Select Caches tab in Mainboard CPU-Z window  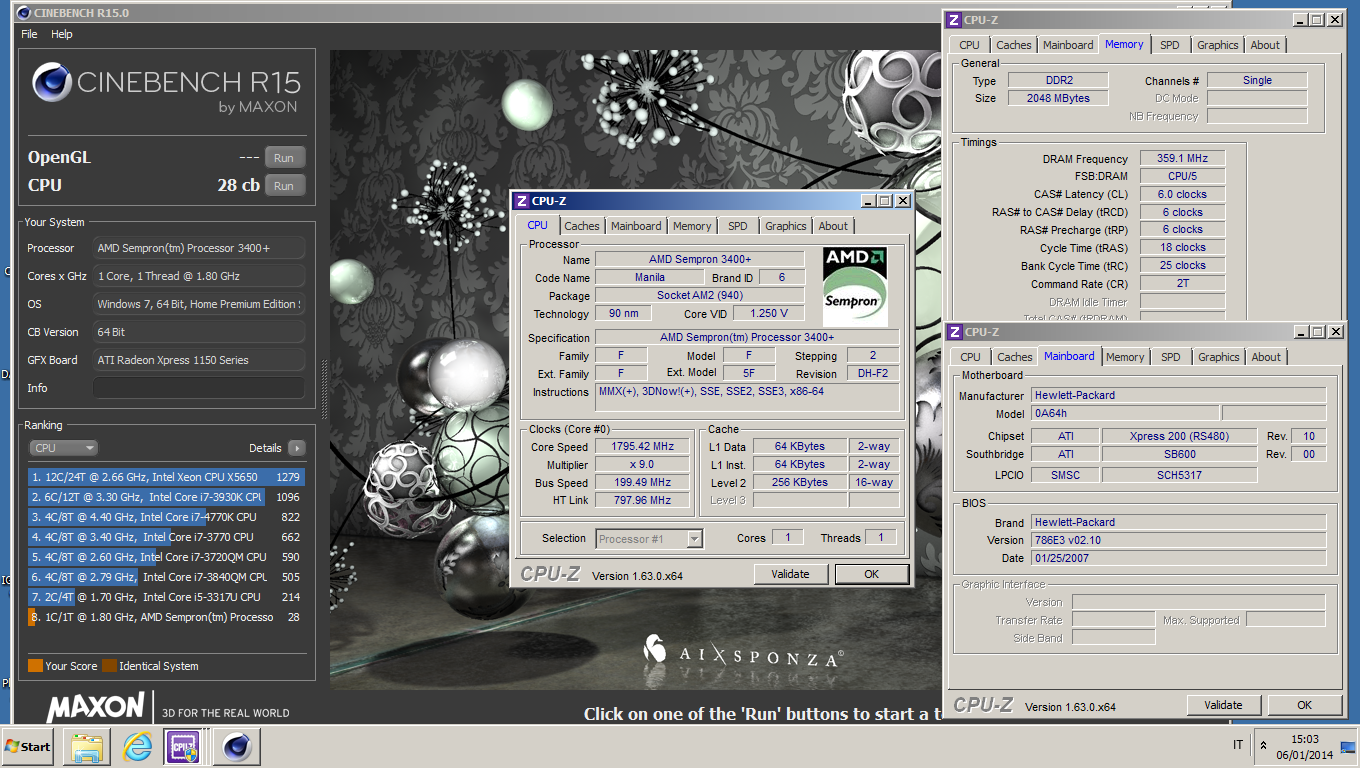click(x=1015, y=357)
